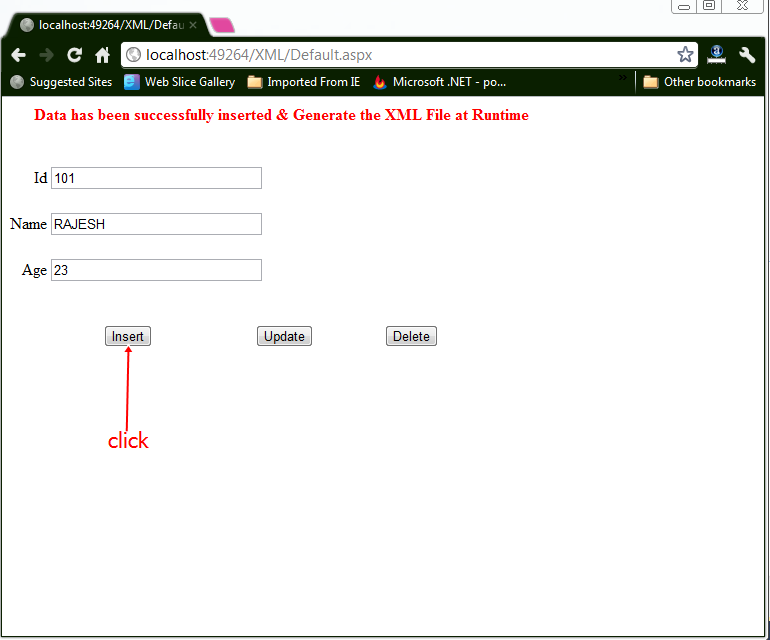
Task: Minimize the browser window
Action: (684, 6)
